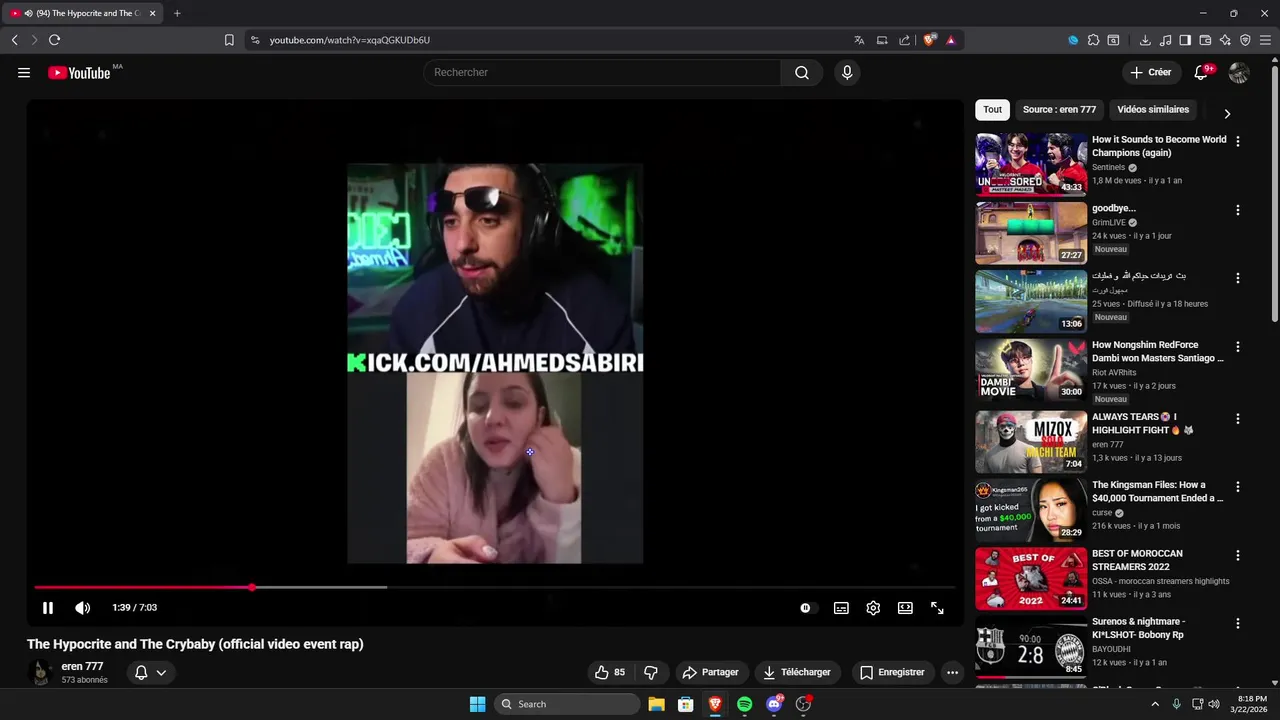Viewport: 1280px width, 720px height.
Task: Reload the page with the refresh icon
Action: tap(54, 40)
